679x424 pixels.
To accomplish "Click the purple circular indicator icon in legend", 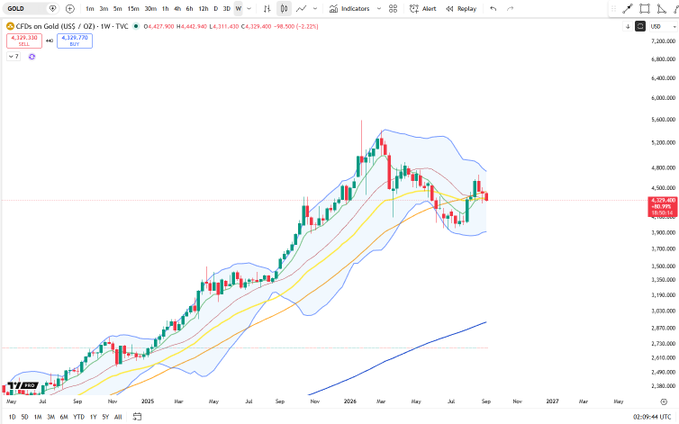I will pos(32,57).
